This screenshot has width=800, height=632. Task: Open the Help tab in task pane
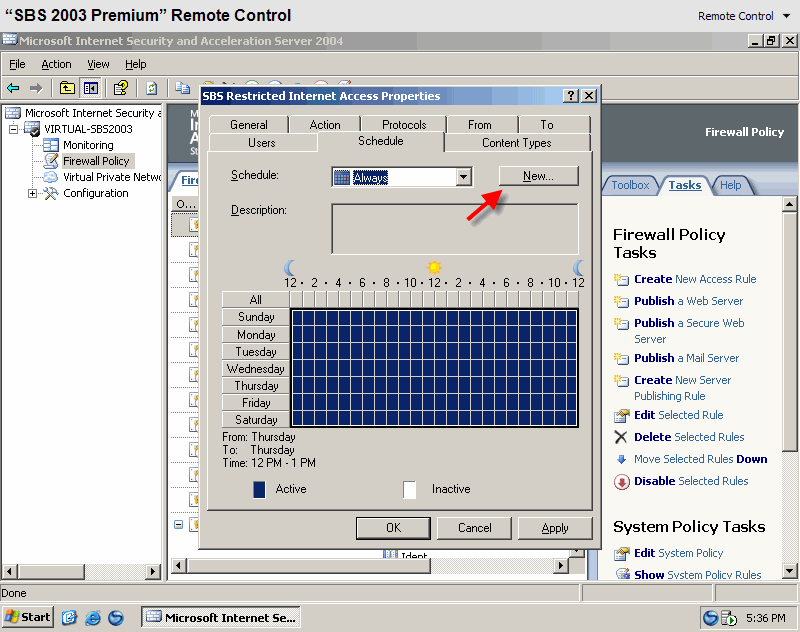click(x=730, y=185)
